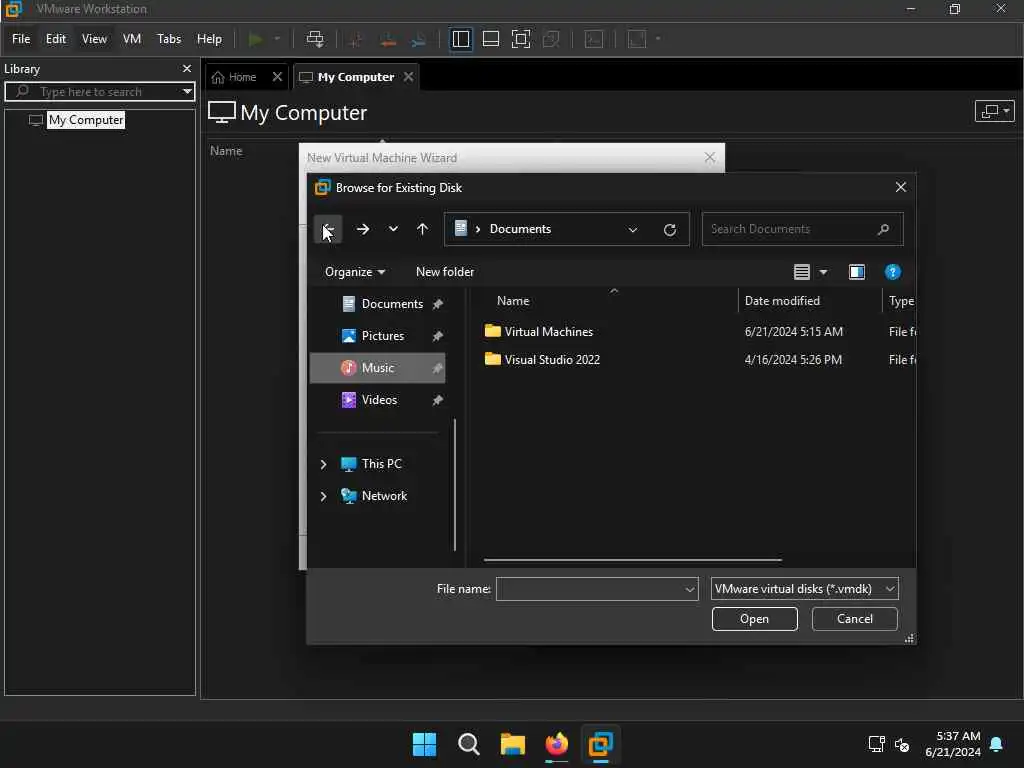Select Videos in quick access list
The width and height of the screenshot is (1024, 768).
click(x=377, y=400)
